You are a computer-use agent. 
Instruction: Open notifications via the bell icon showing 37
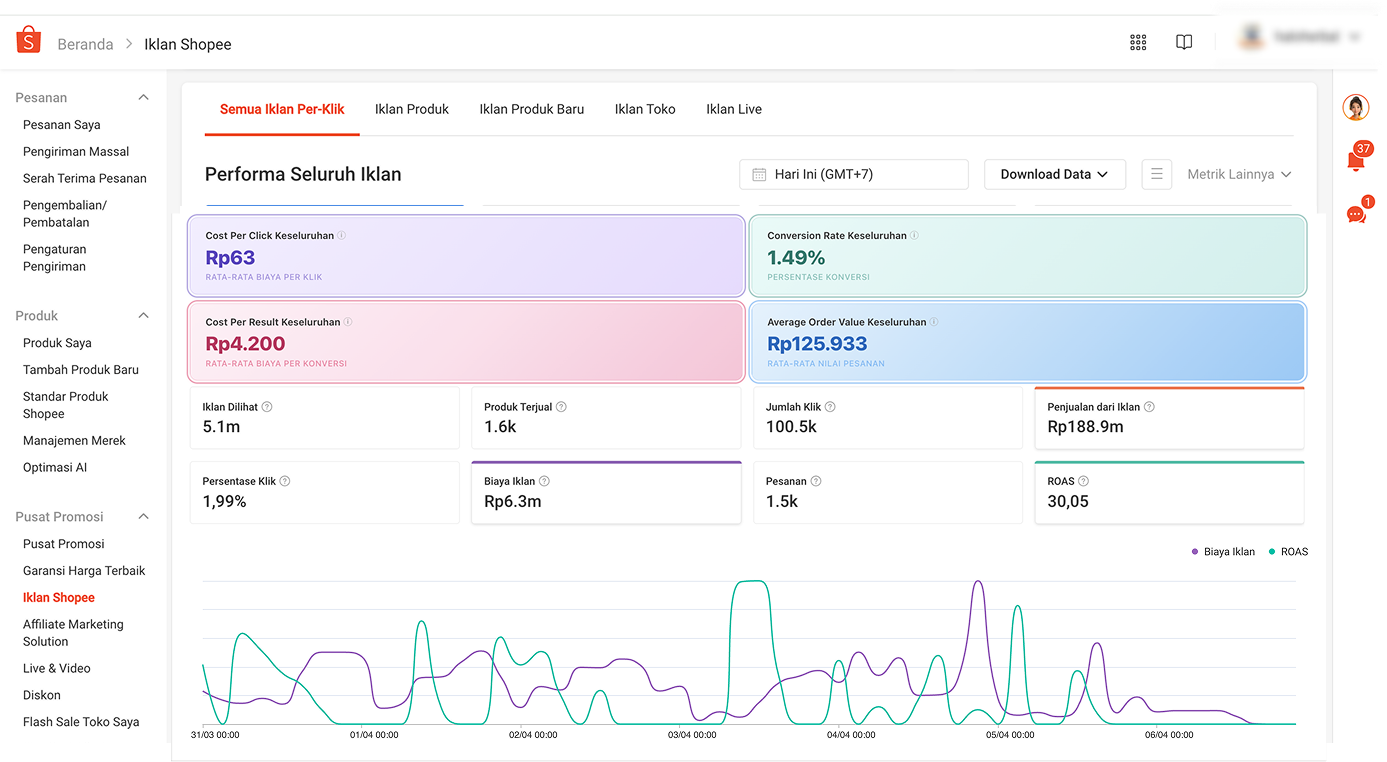pos(1356,158)
